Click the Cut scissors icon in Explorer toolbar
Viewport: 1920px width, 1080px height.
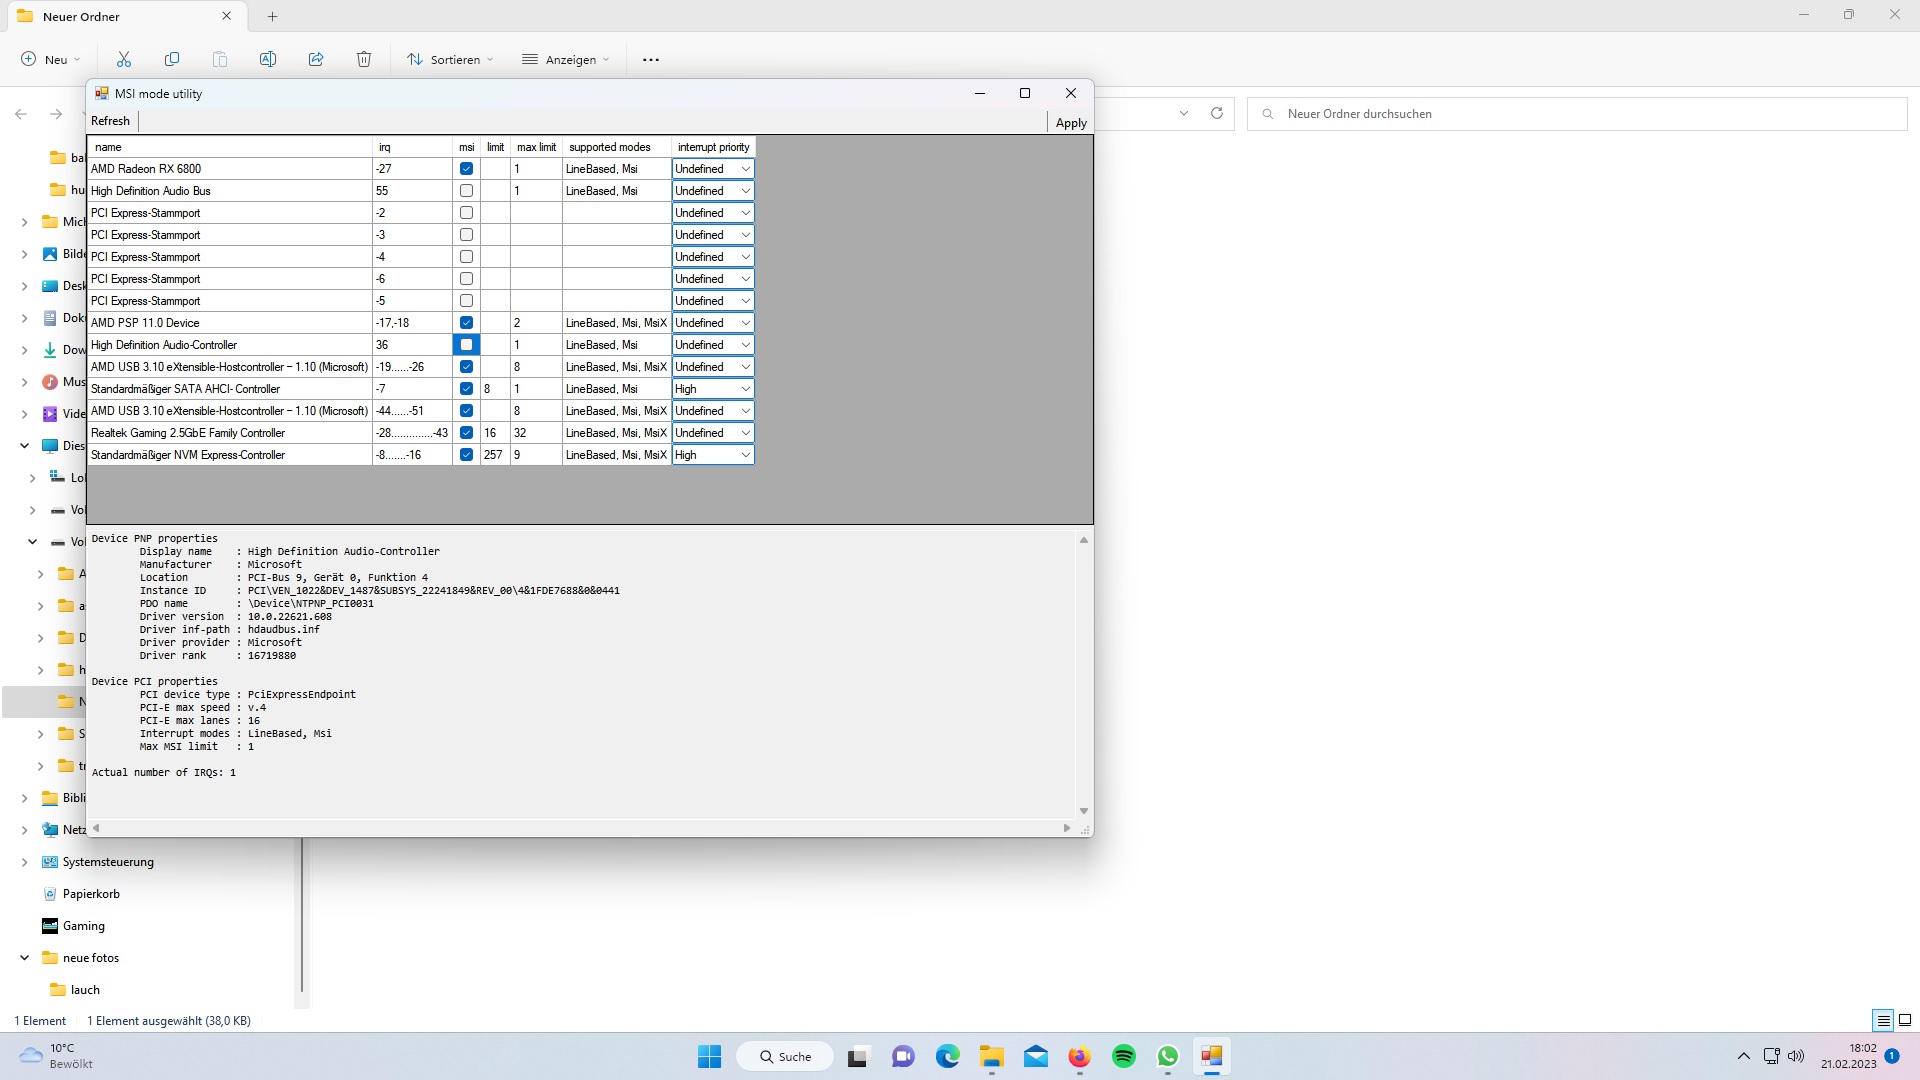(124, 60)
